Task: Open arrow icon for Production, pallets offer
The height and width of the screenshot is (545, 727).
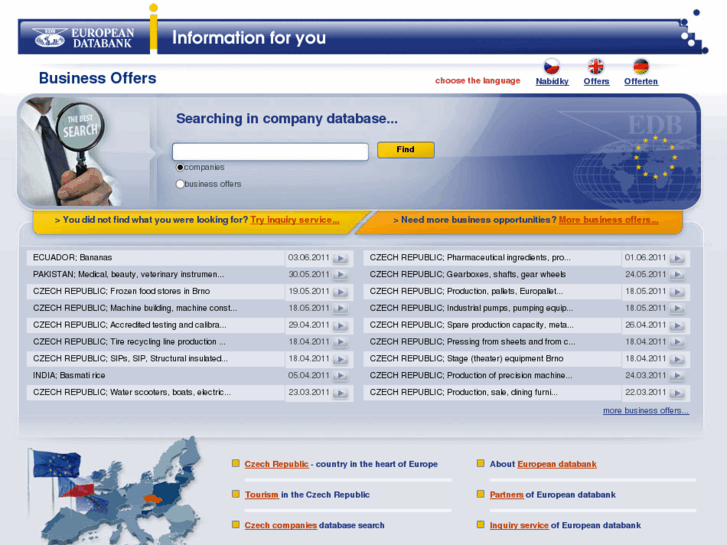Action: [677, 292]
